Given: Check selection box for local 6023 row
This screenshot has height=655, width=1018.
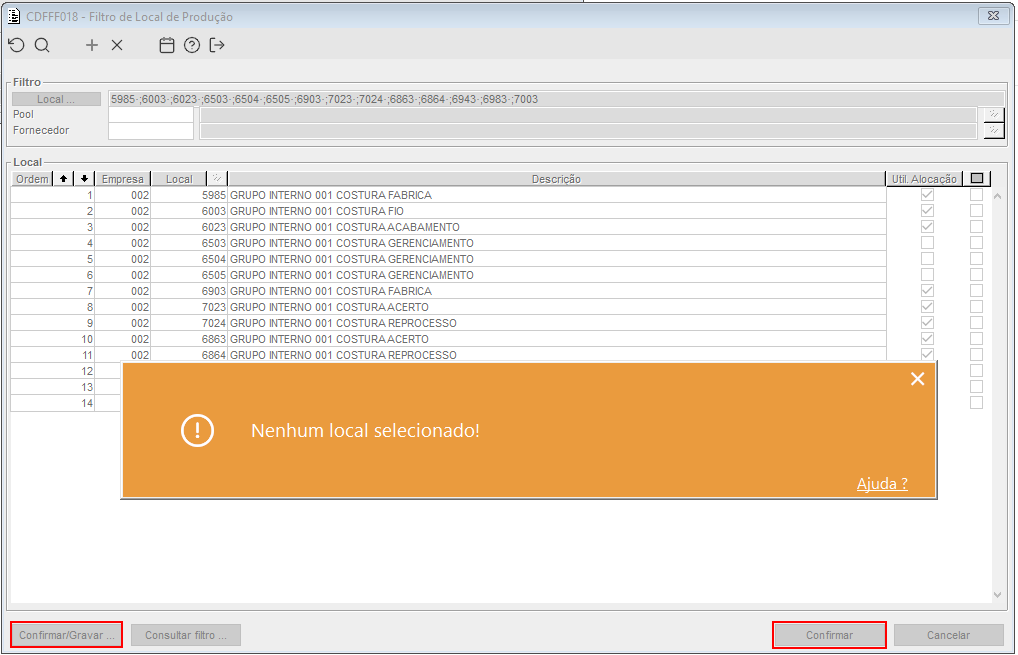Looking at the screenshot, I should tap(976, 227).
